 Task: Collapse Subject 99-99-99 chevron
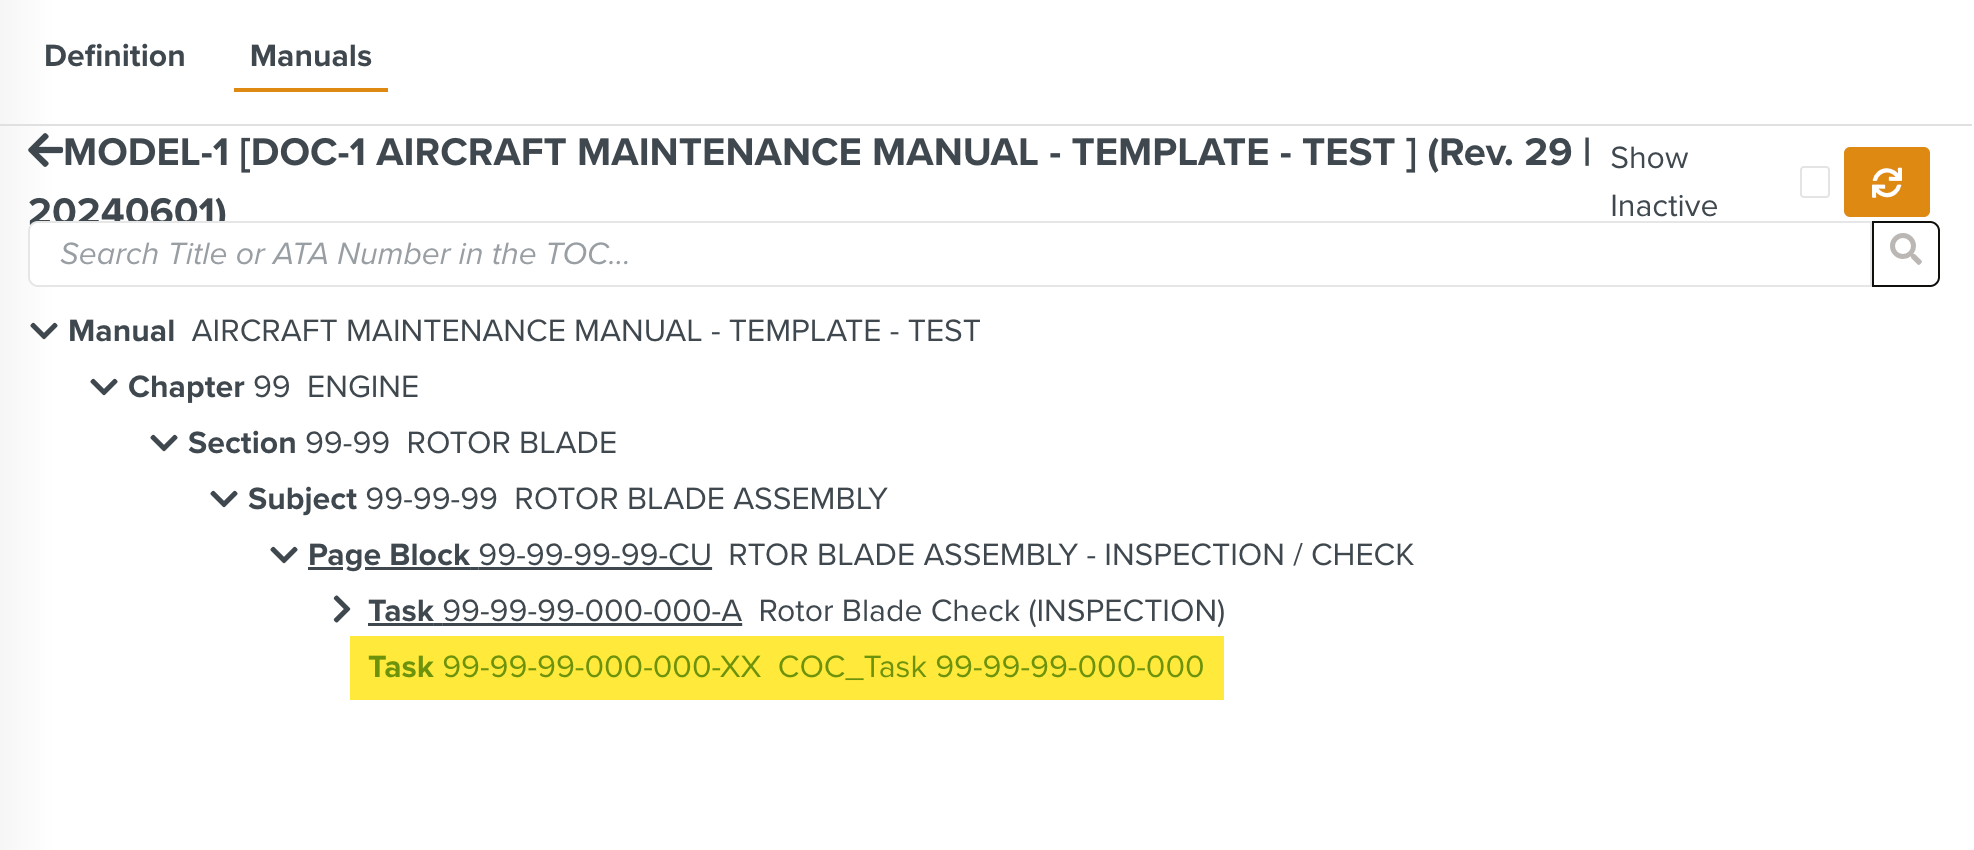[x=225, y=499]
